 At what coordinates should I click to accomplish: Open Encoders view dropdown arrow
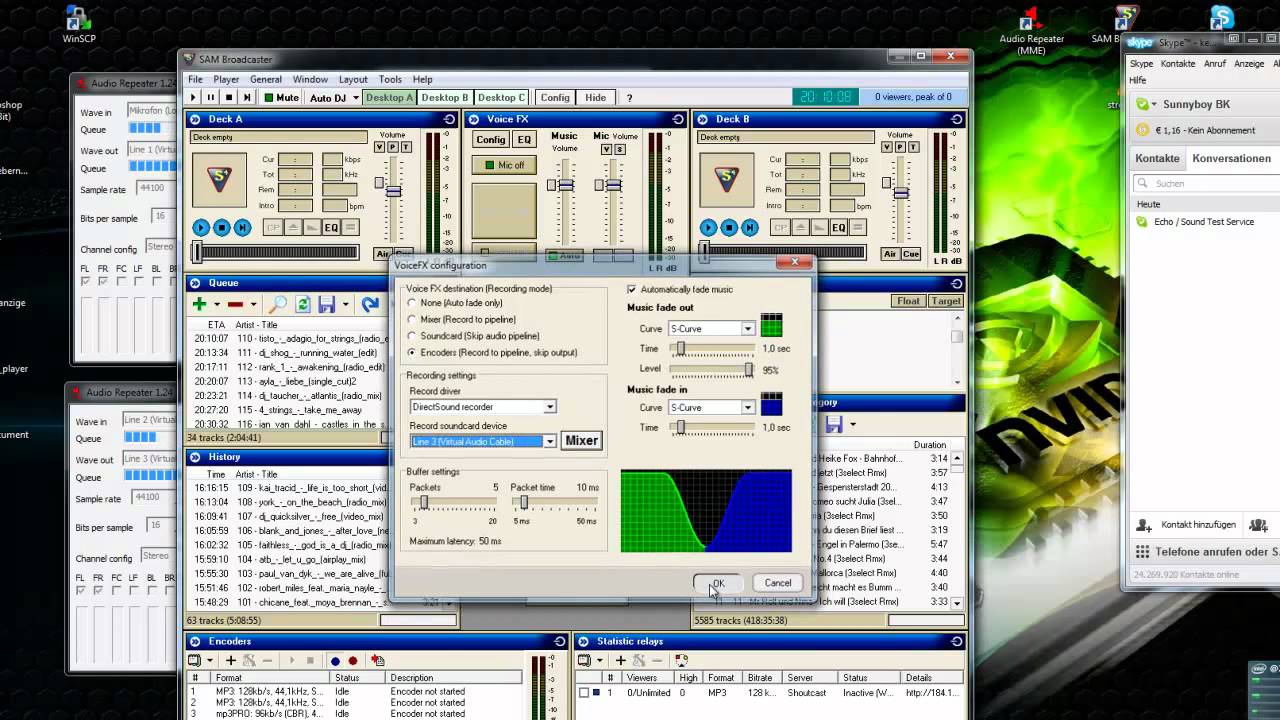(210, 661)
